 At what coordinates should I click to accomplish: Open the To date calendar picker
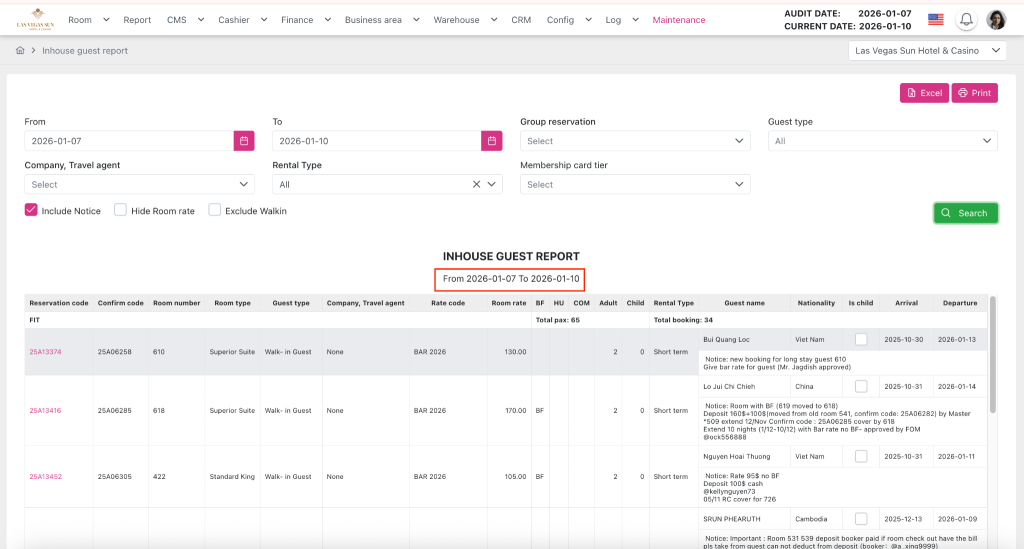[x=491, y=141]
